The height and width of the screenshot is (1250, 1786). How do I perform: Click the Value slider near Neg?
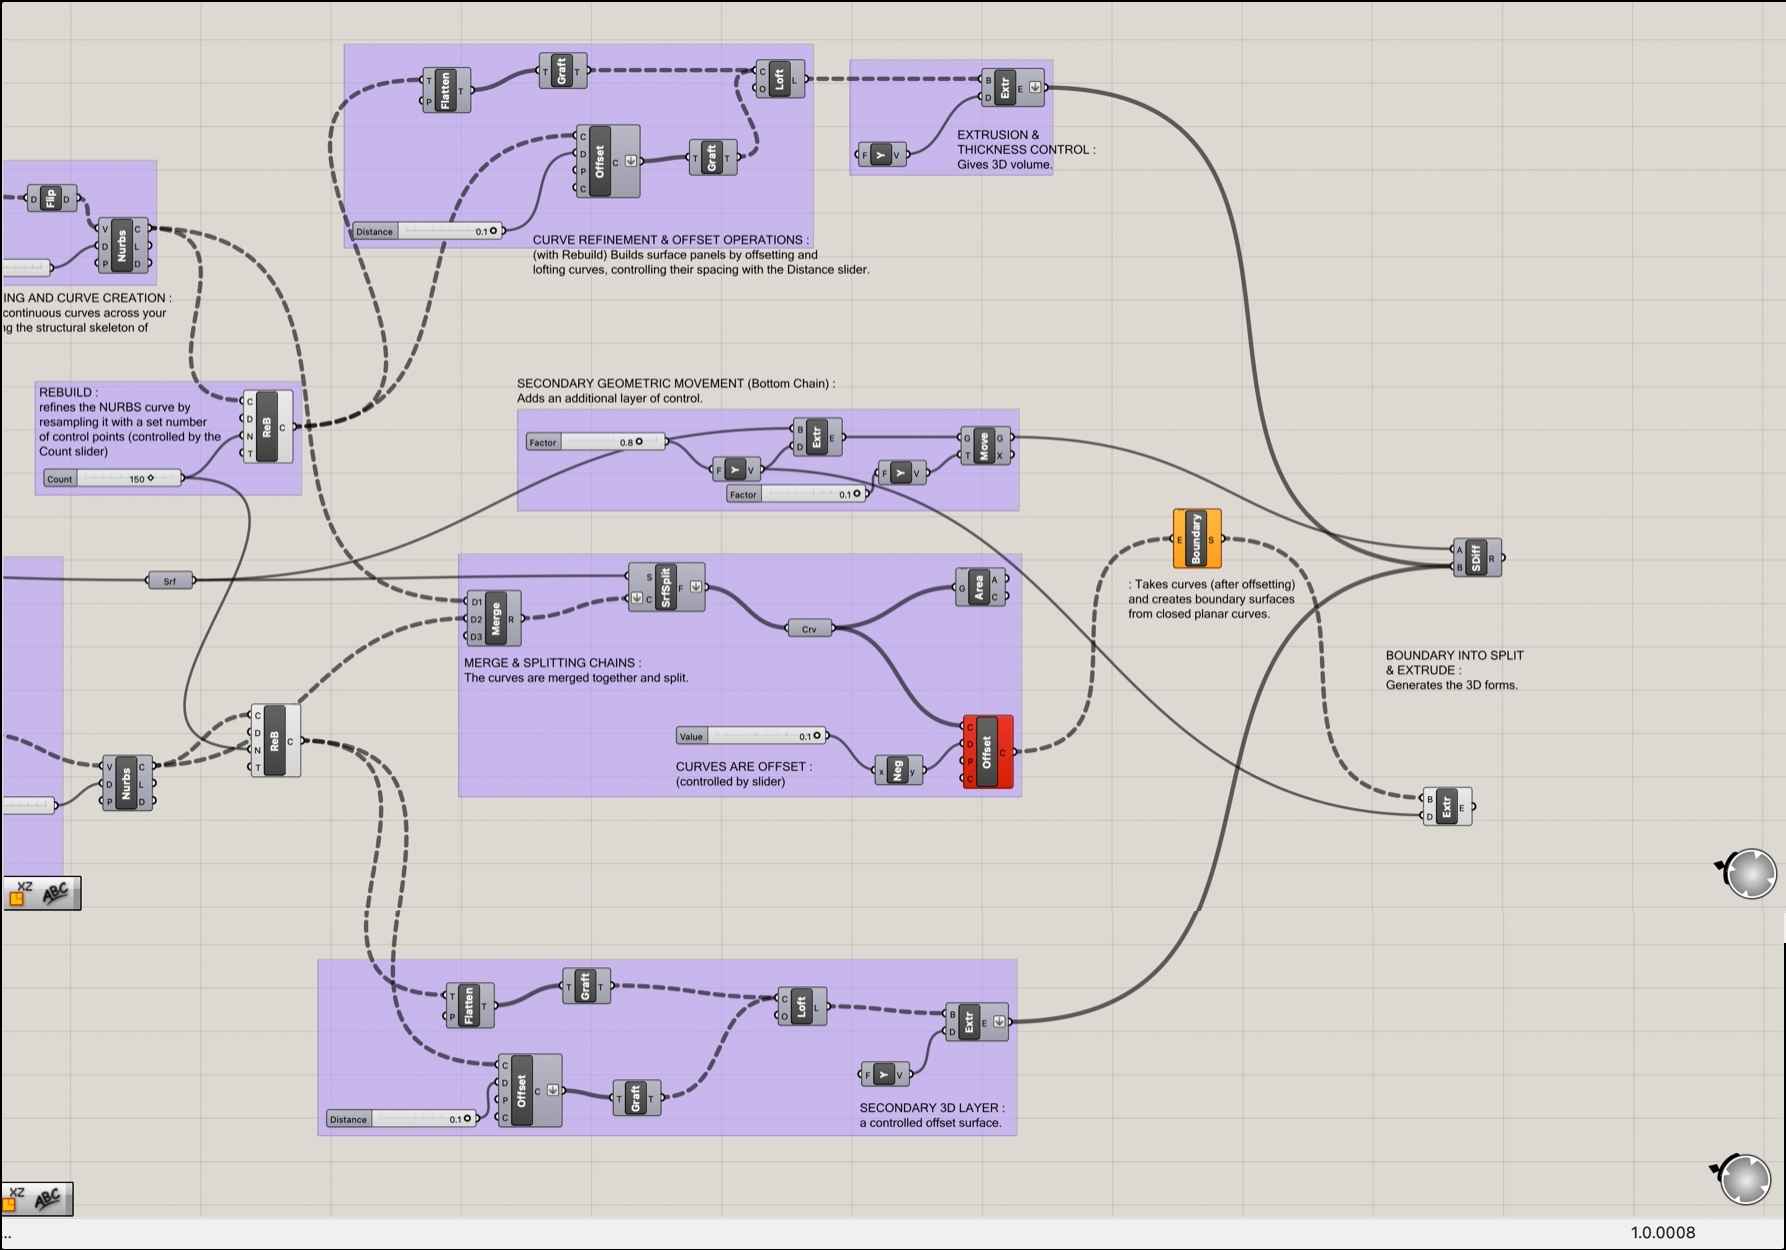(752, 736)
